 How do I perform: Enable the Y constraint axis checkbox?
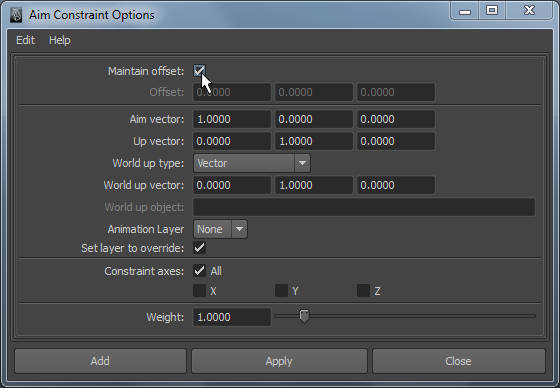tap(281, 290)
